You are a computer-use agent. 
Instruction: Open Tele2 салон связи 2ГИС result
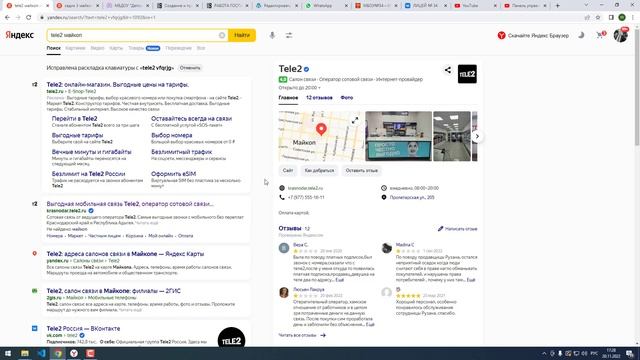113,291
